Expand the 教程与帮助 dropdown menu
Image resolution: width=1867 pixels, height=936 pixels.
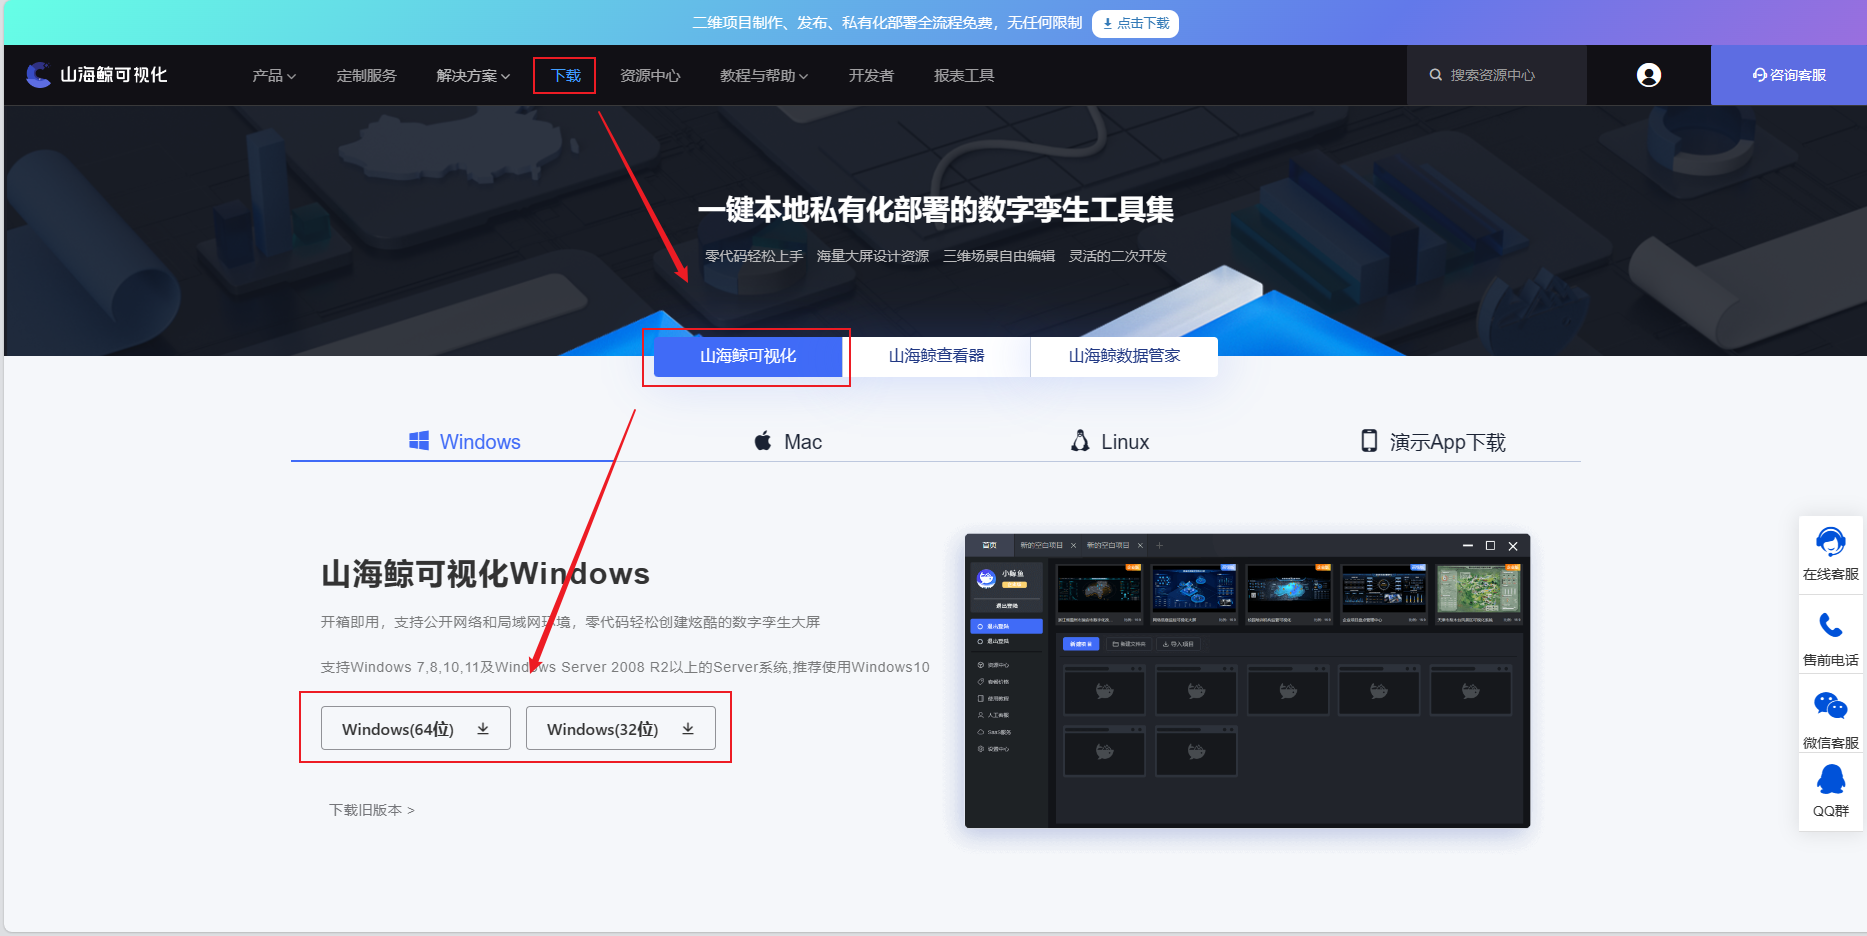click(764, 75)
